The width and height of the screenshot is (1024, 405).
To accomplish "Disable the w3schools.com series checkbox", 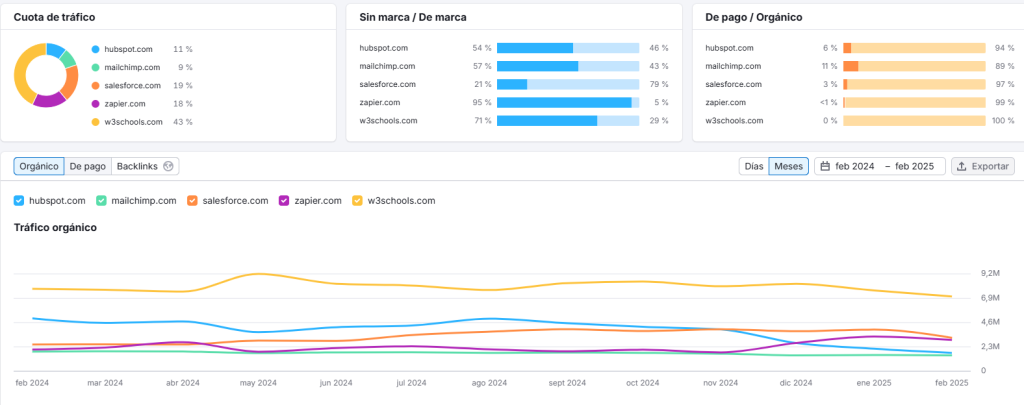I will [x=357, y=200].
